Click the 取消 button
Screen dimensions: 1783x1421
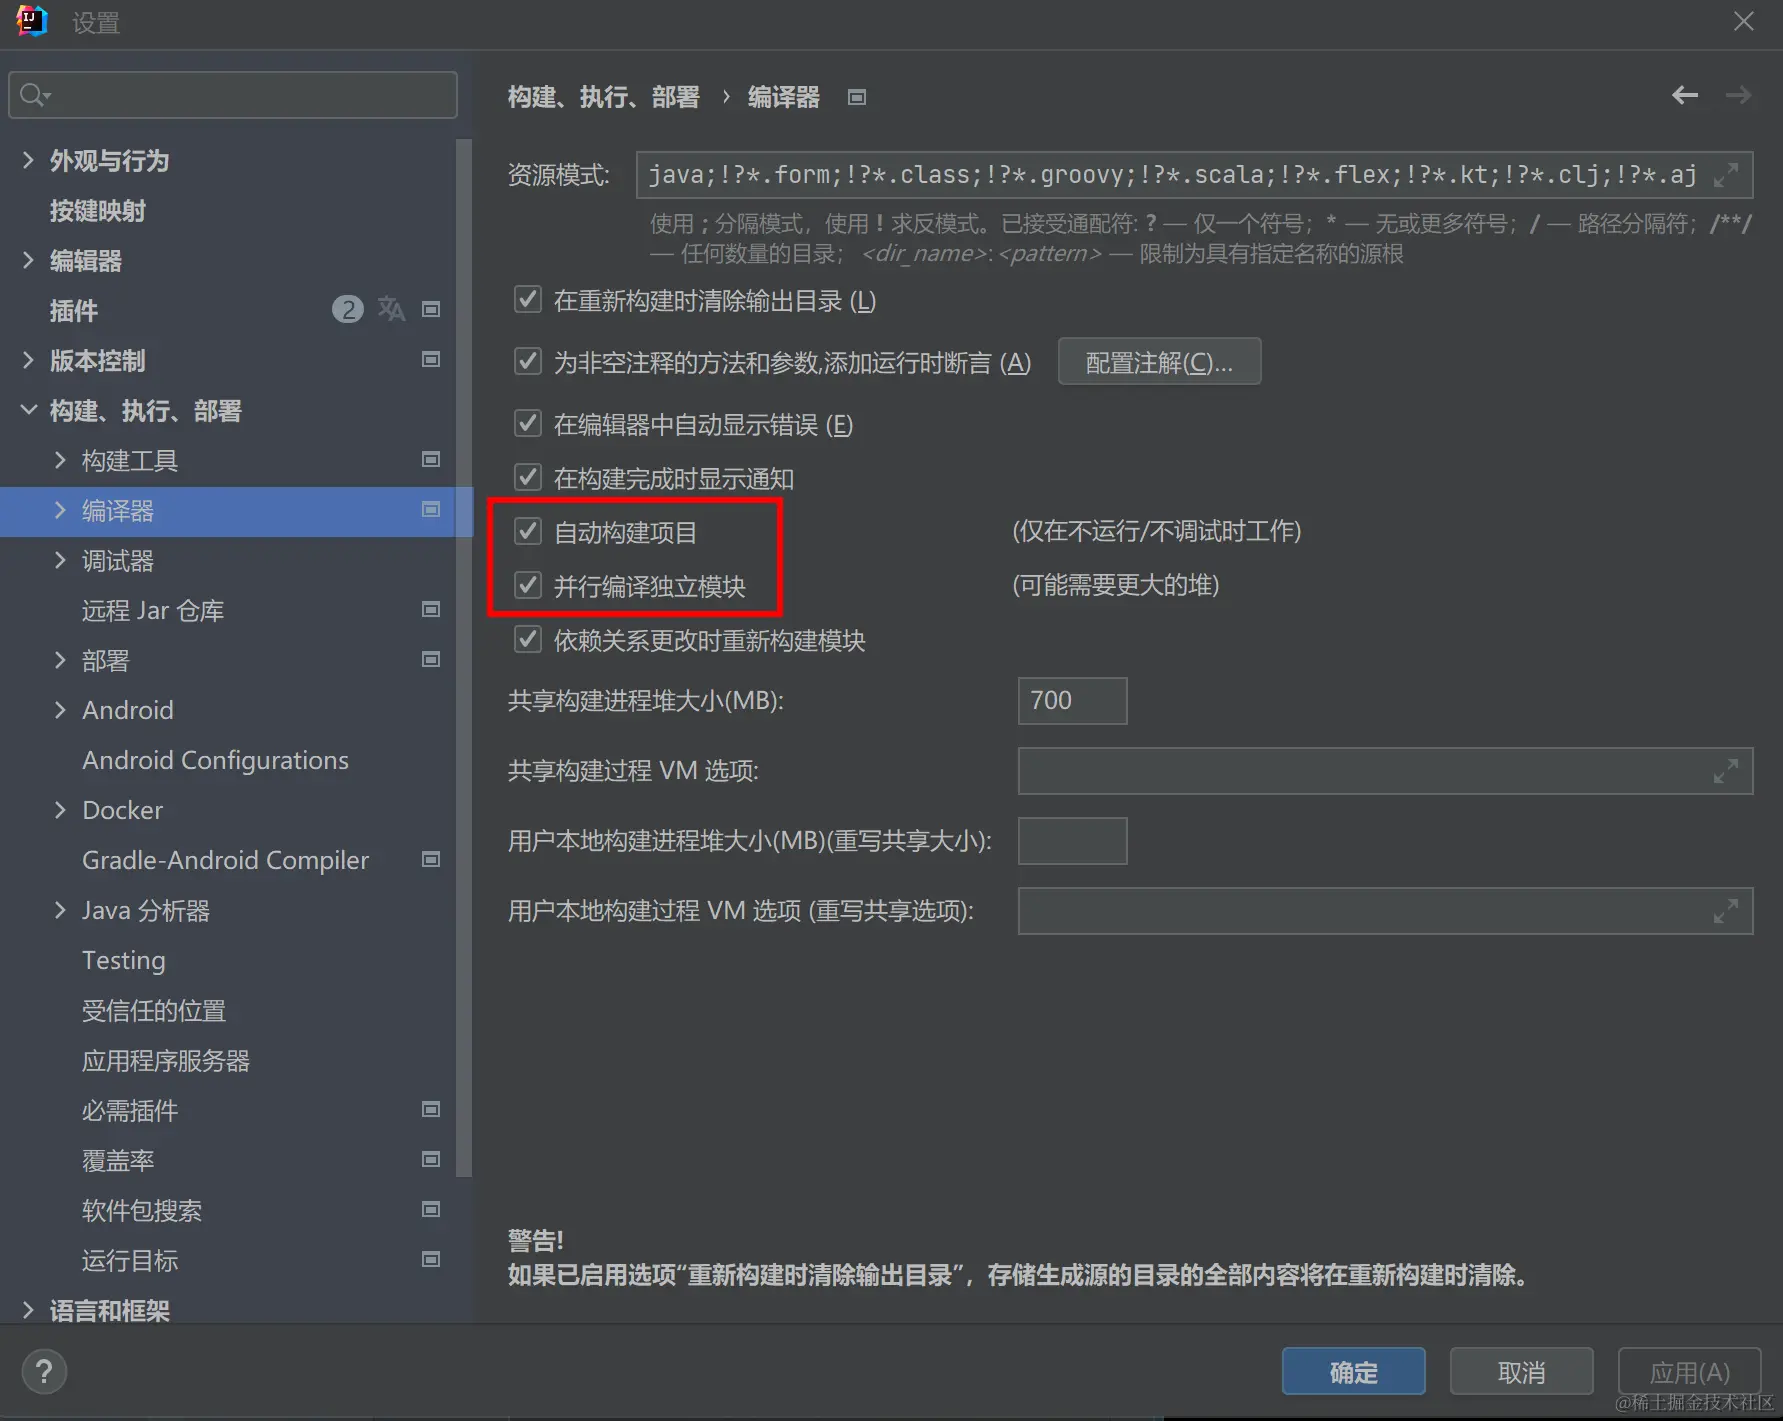coord(1521,1371)
